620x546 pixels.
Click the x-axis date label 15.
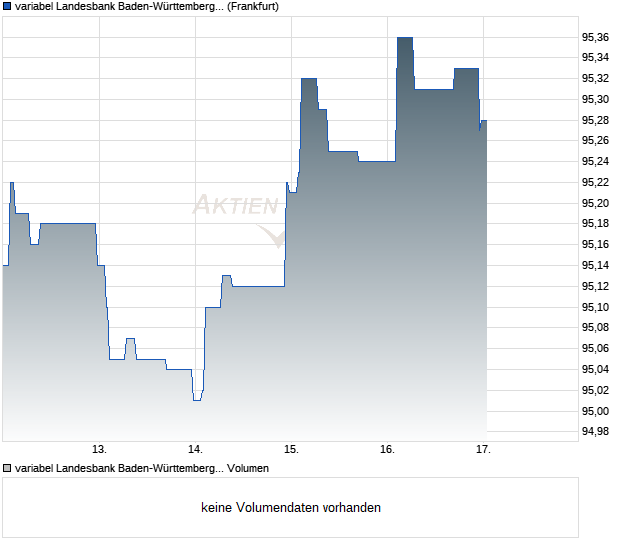click(x=291, y=450)
